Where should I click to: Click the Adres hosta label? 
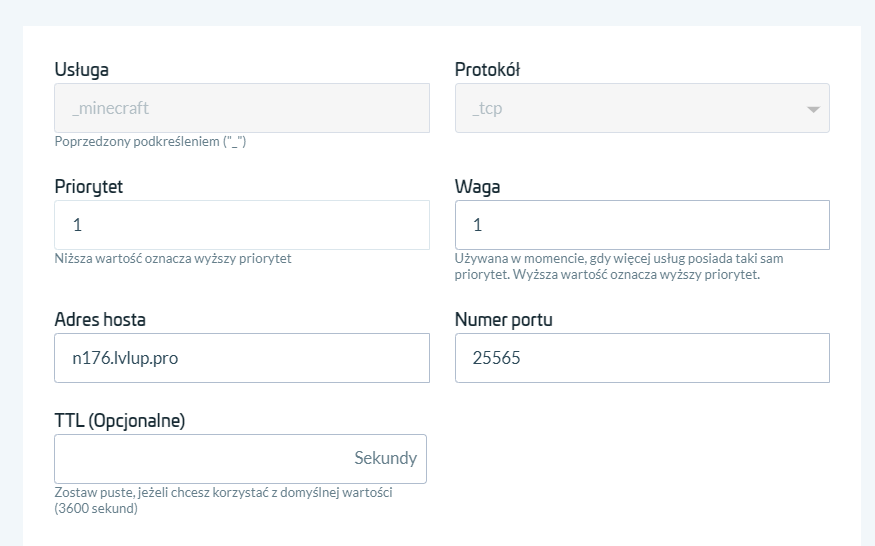(x=100, y=320)
